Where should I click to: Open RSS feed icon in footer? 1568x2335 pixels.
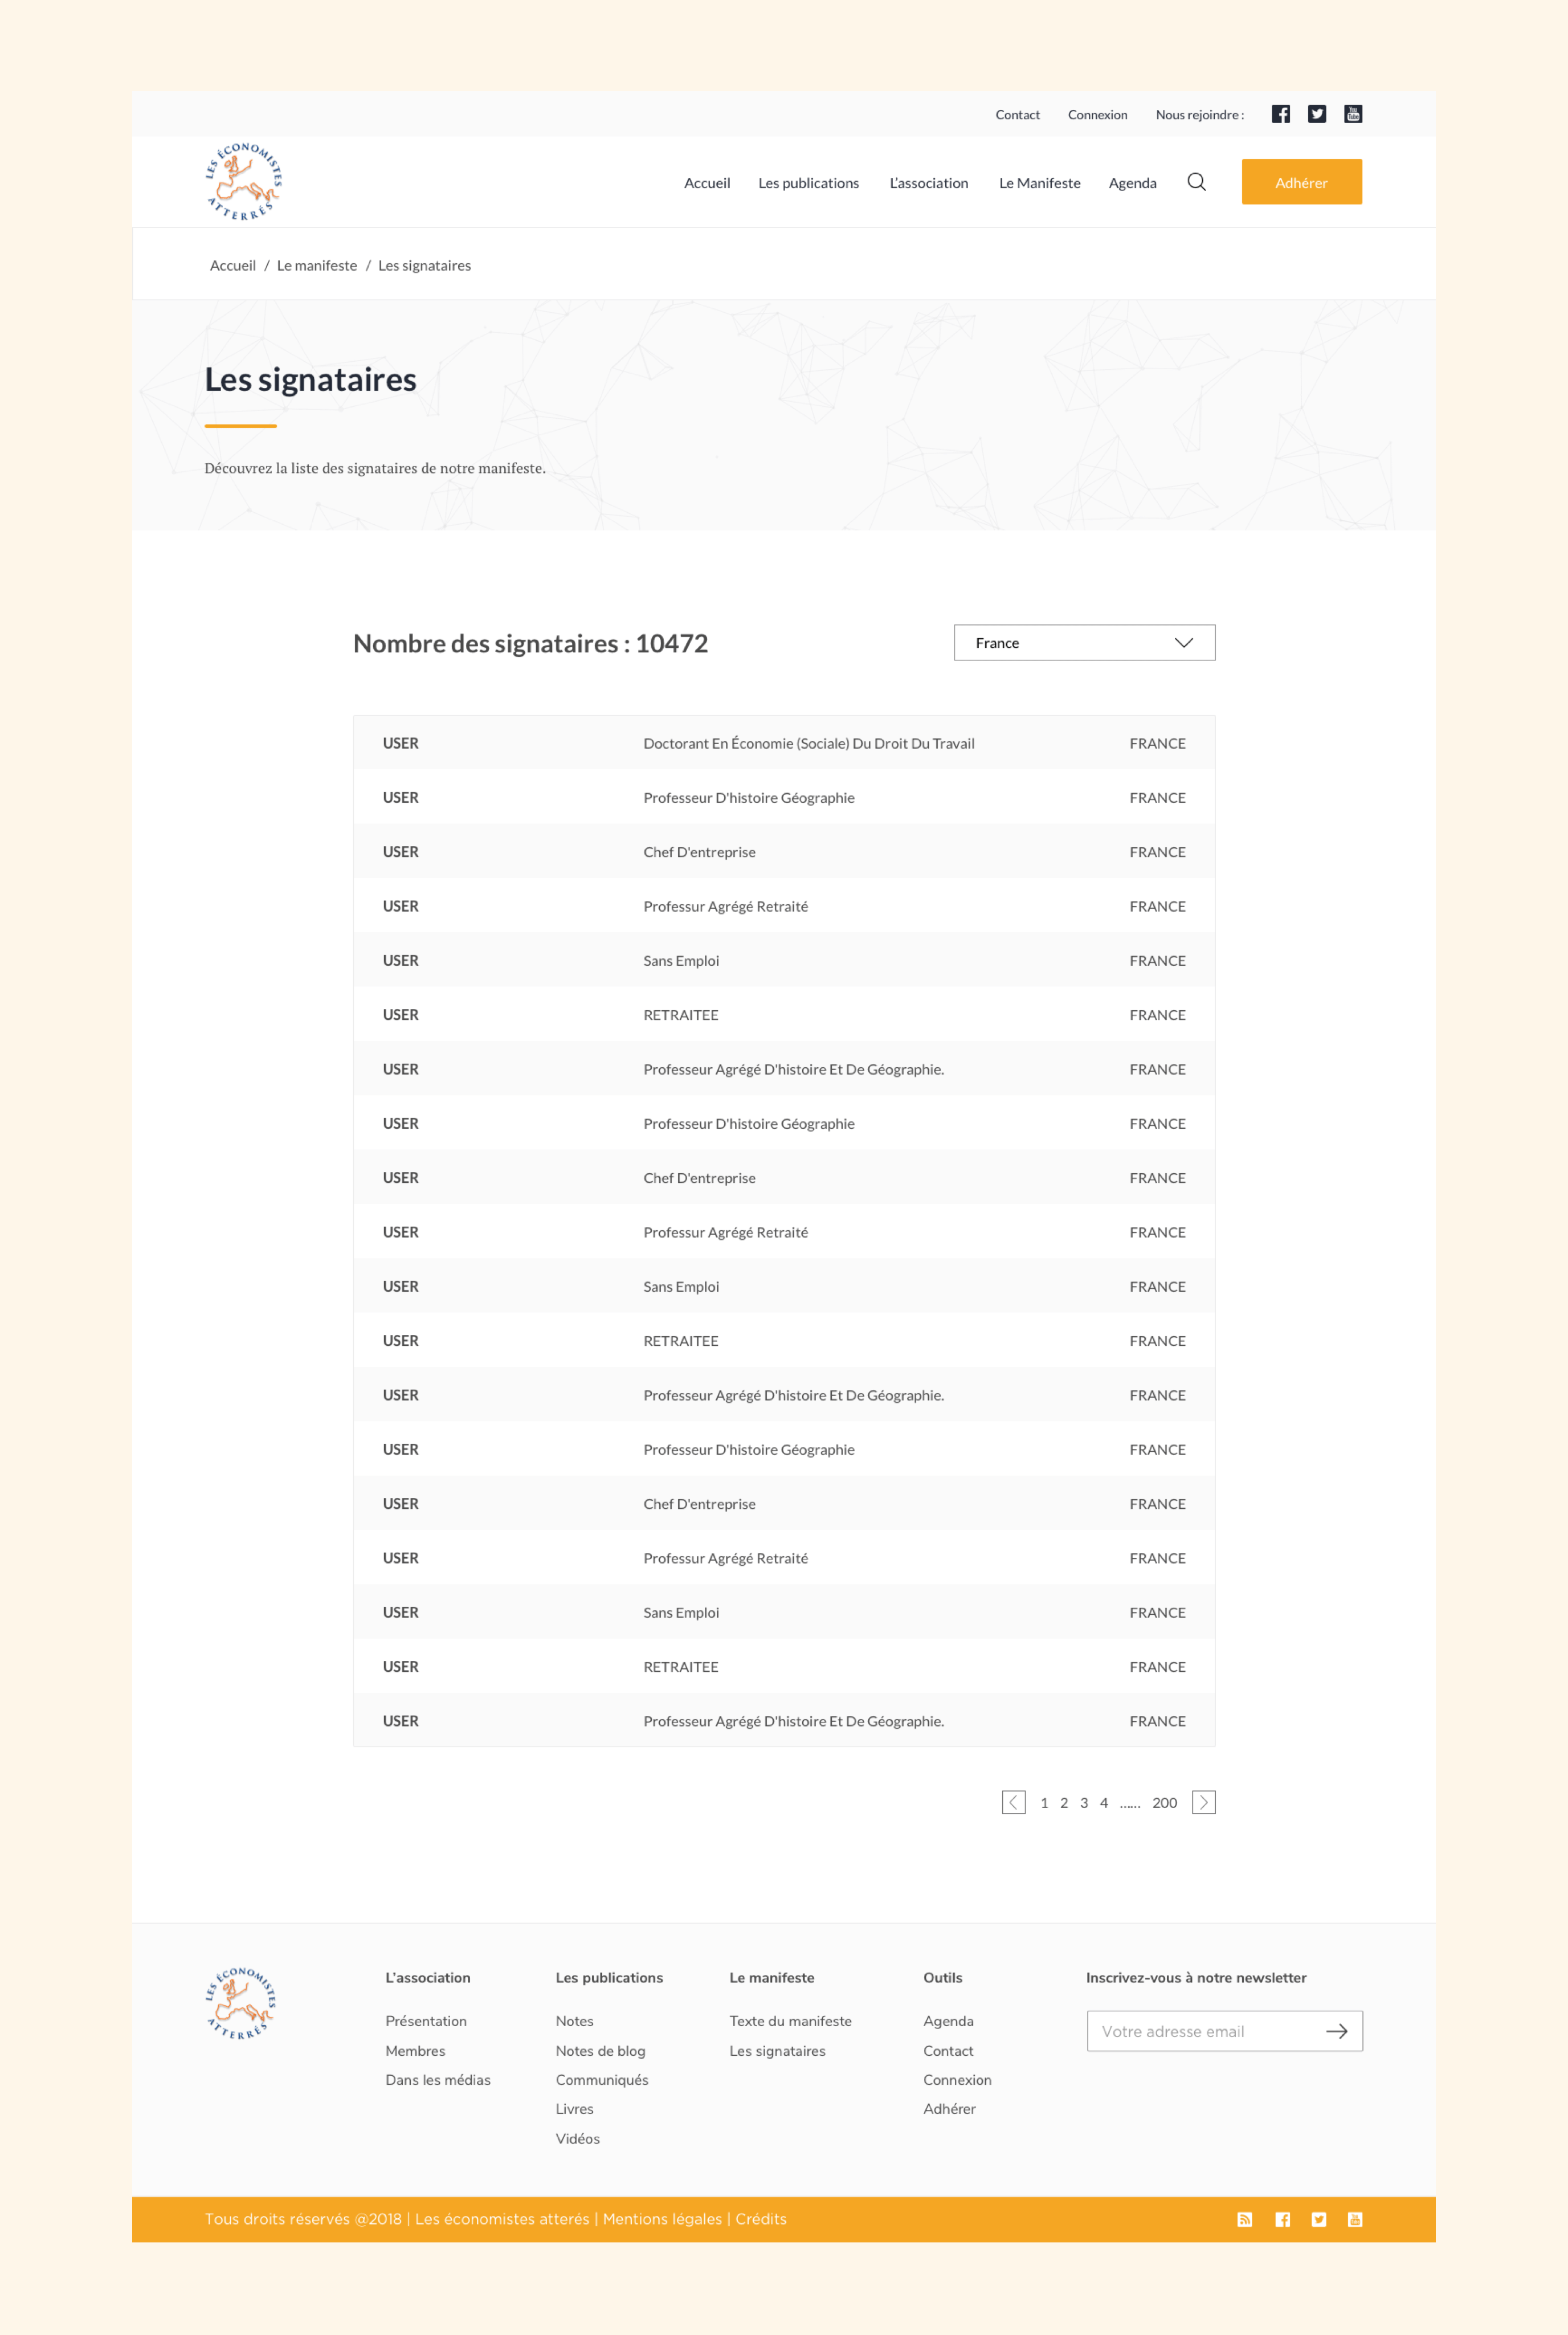(x=1245, y=2219)
